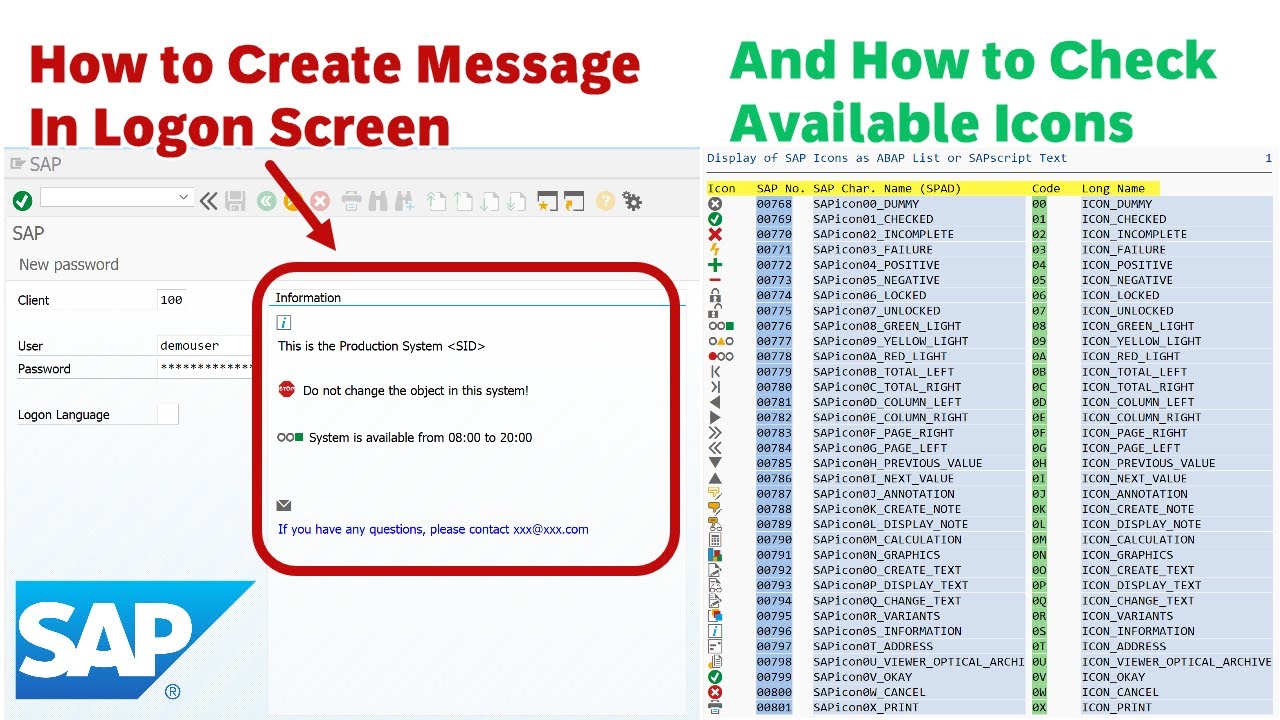Click the User field containing demouser

[205, 345]
